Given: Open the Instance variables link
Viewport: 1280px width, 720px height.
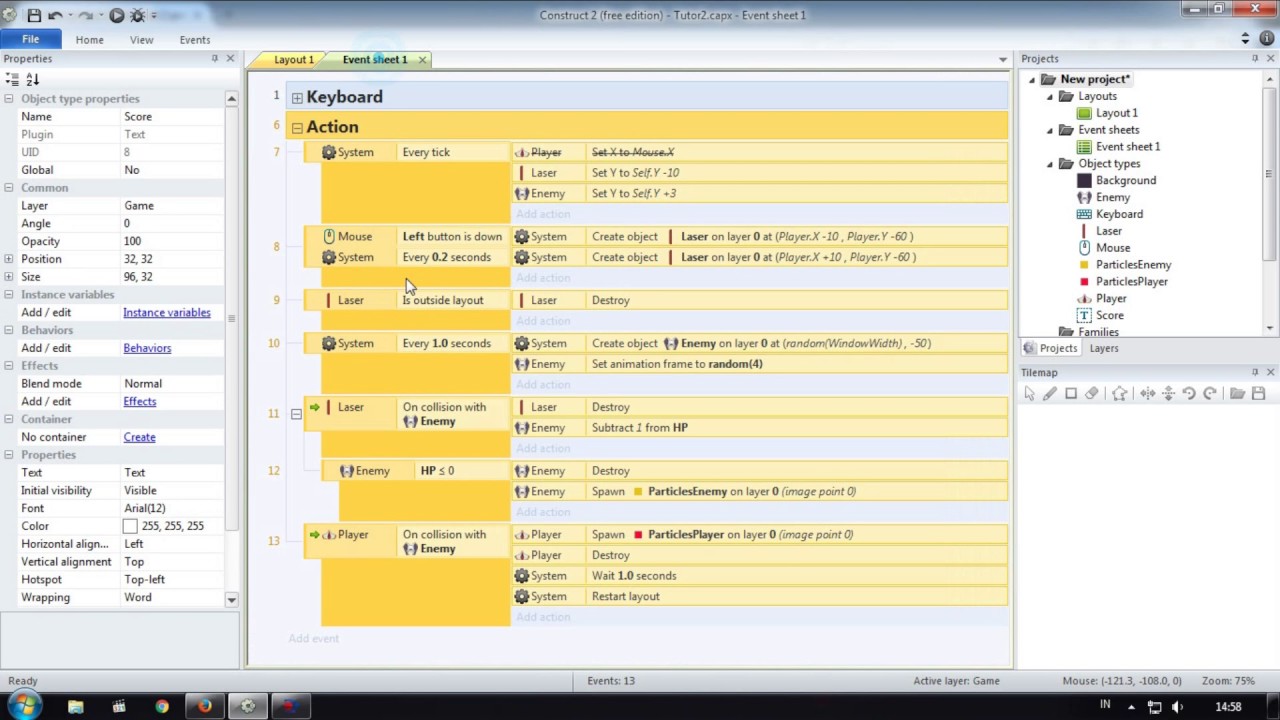Looking at the screenshot, I should tap(167, 313).
